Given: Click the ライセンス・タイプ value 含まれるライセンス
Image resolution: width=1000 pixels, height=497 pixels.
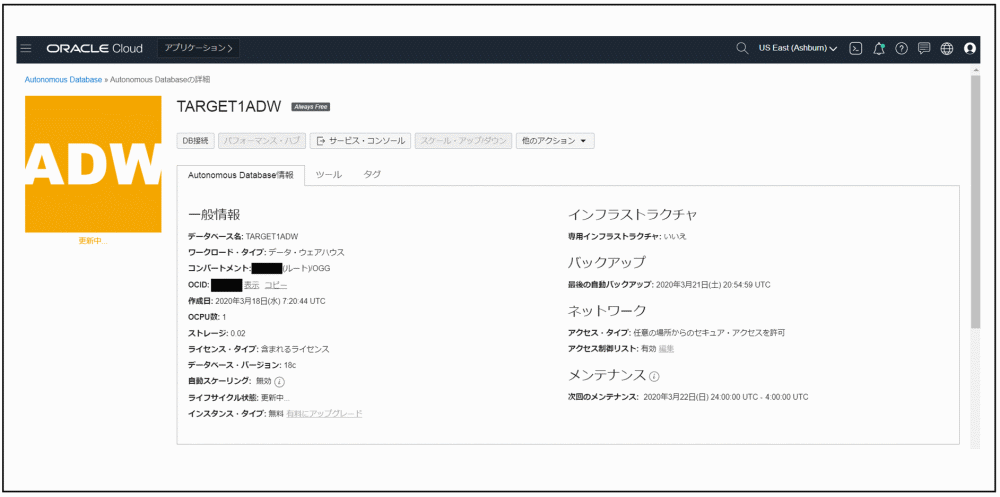Looking at the screenshot, I should [x=295, y=349].
